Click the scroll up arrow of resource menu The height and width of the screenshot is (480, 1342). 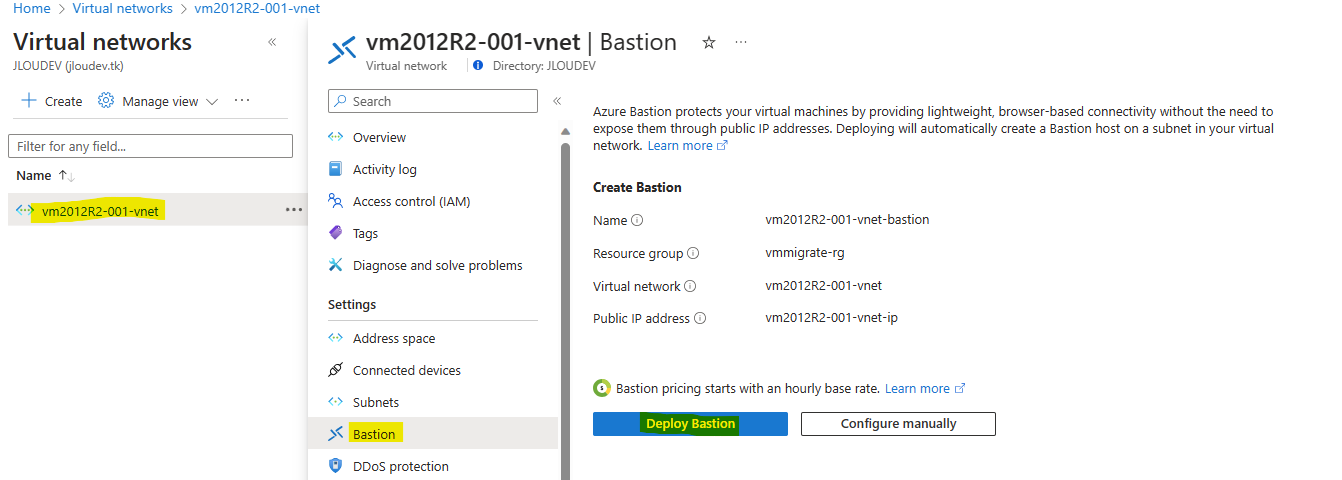565,131
